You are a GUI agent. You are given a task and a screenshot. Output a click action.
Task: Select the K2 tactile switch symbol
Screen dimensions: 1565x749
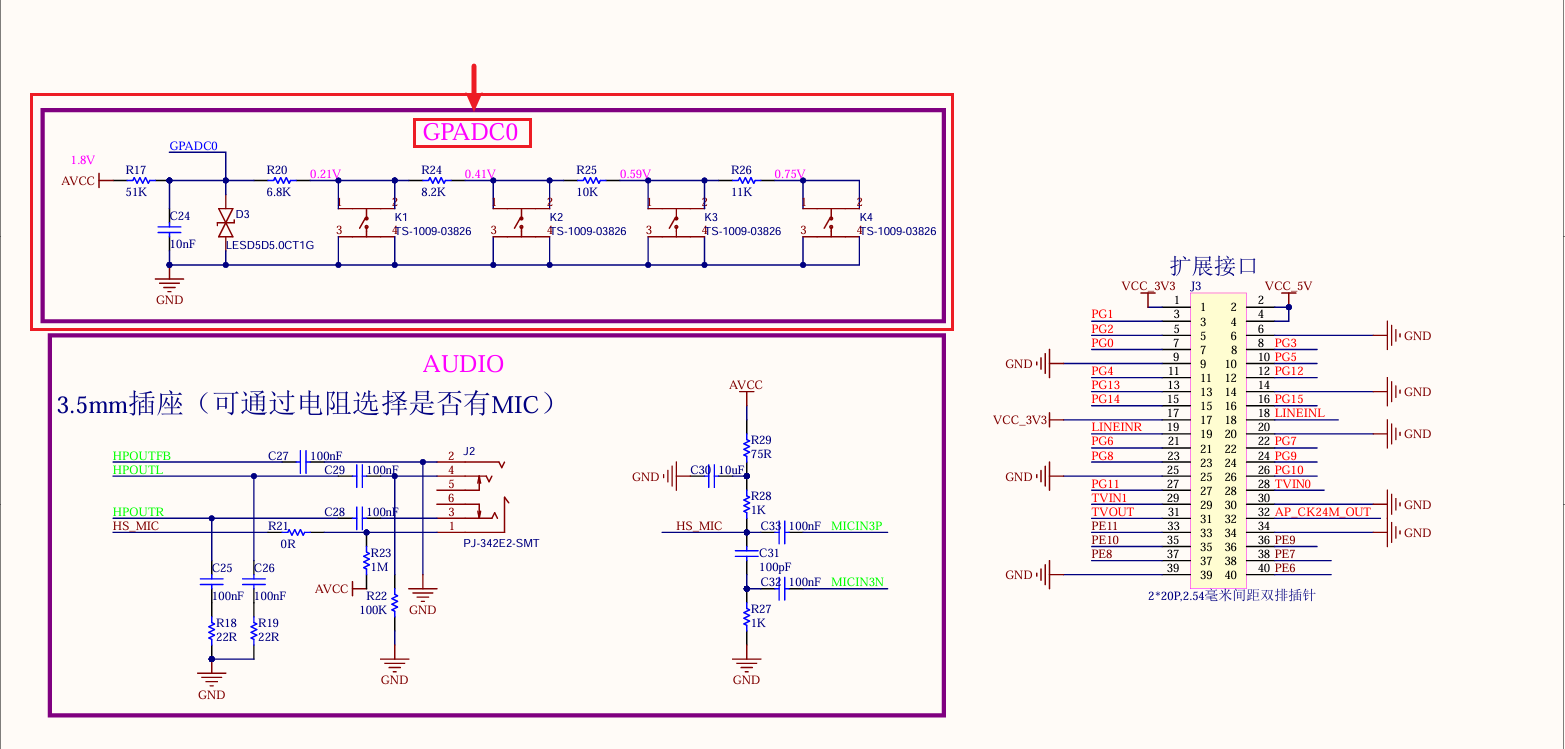[x=522, y=224]
